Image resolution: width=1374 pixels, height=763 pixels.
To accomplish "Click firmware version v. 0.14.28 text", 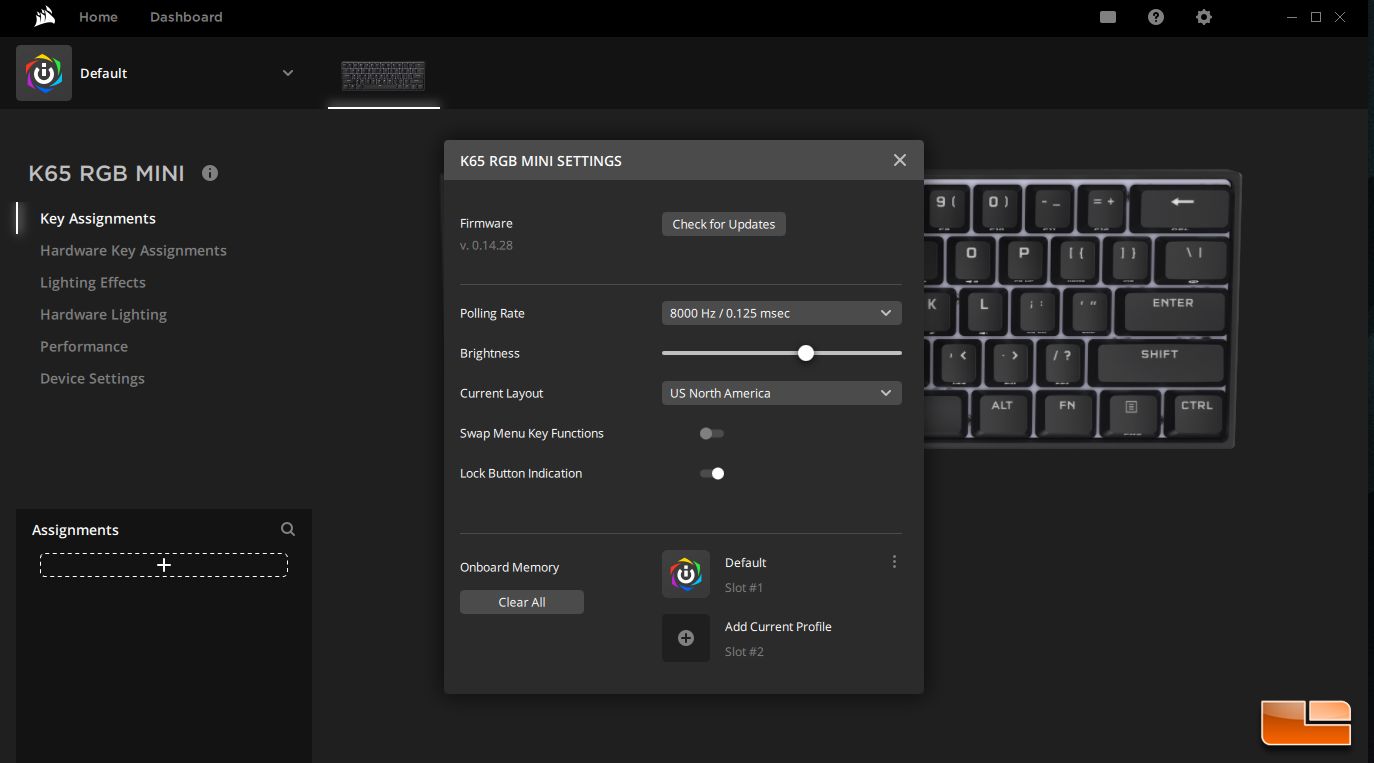I will tap(486, 245).
